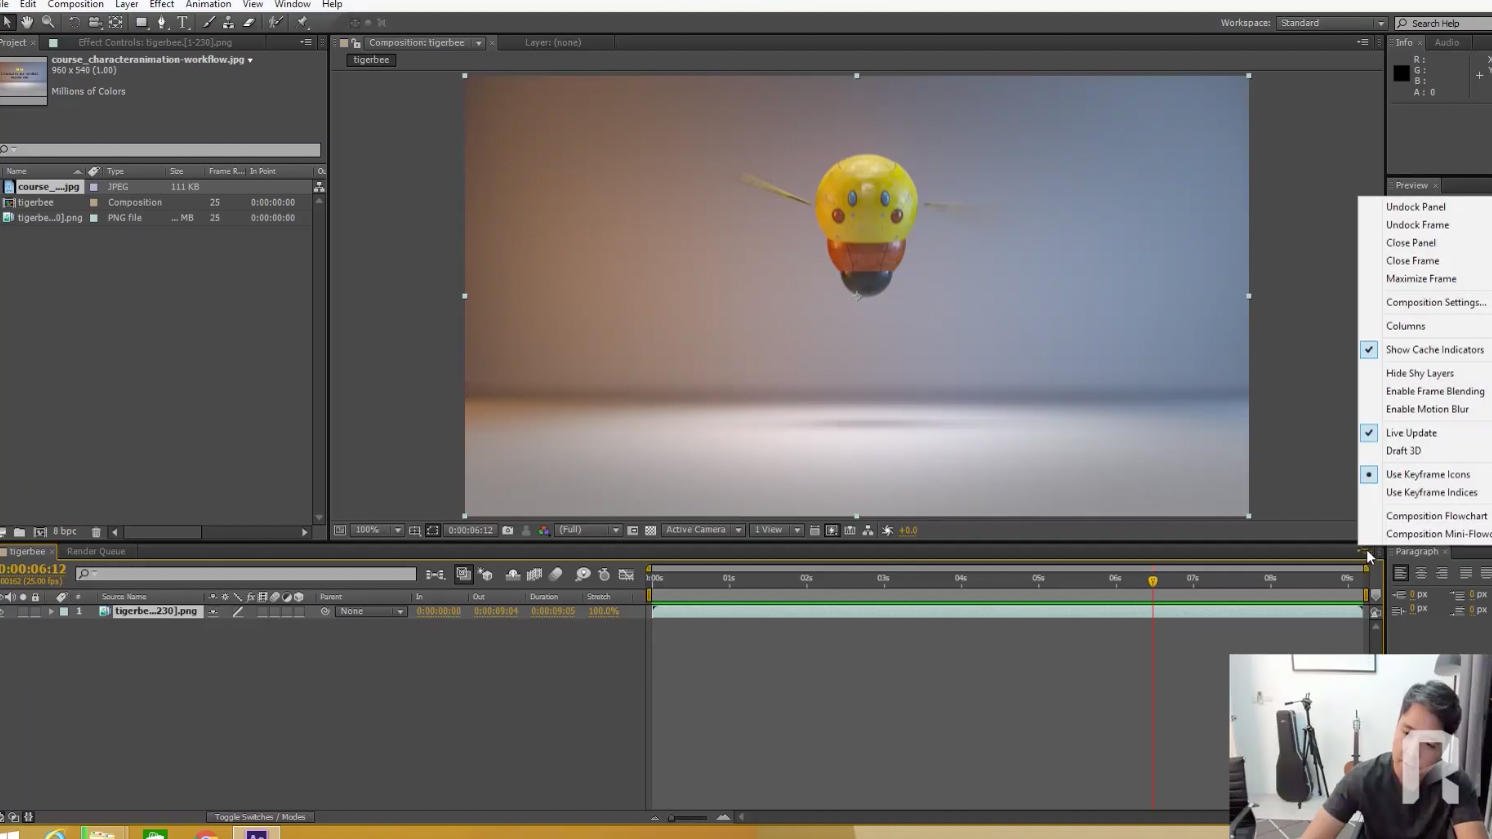Viewport: 1492px width, 839px height.
Task: Take a snapshot with the camera icon
Action: (508, 530)
